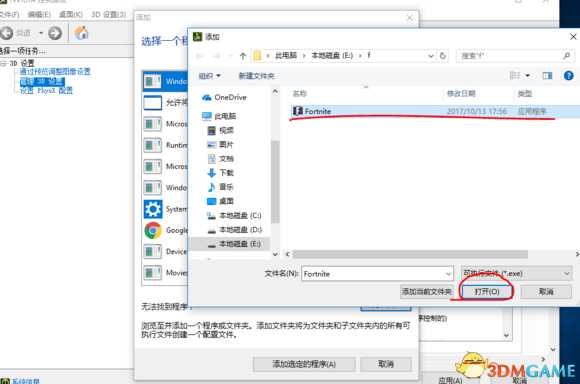This screenshot has height=384, width=580.
Task: Click the horizontal scrollbar in file list
Action: (410, 254)
